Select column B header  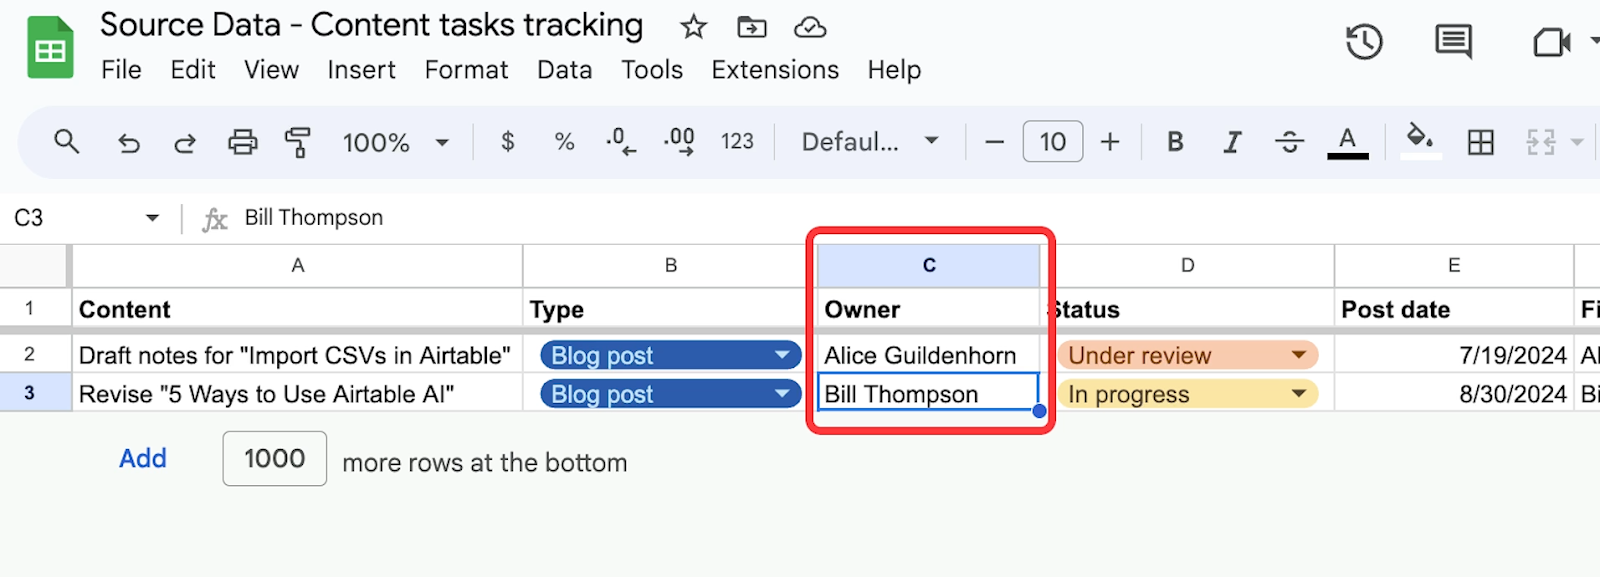(x=671, y=266)
